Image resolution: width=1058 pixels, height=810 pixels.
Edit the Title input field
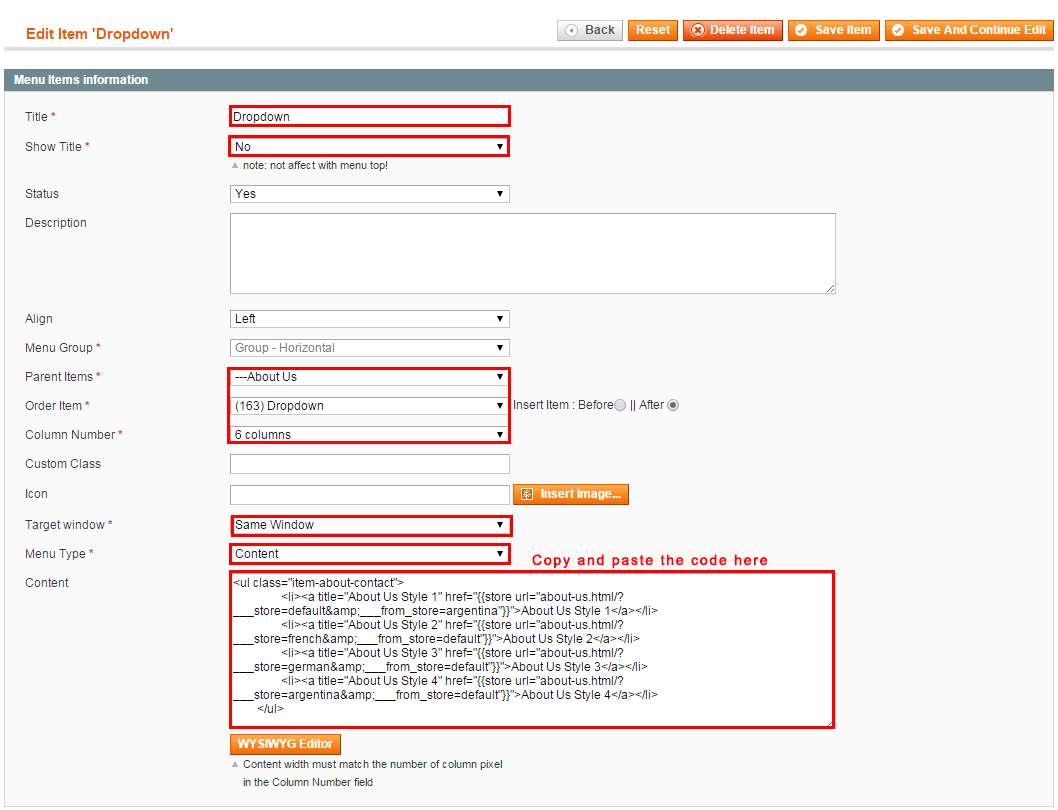[370, 116]
